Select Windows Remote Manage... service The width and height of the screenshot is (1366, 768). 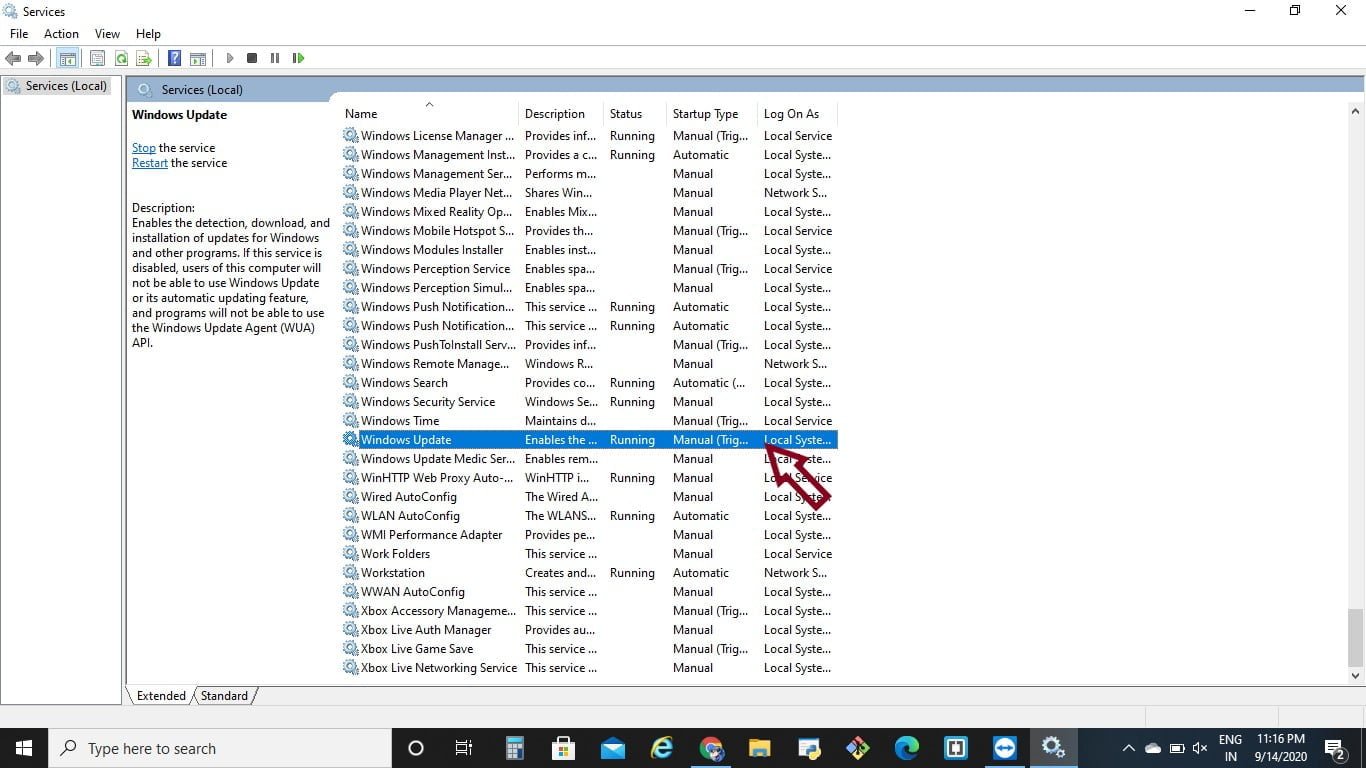(589, 364)
